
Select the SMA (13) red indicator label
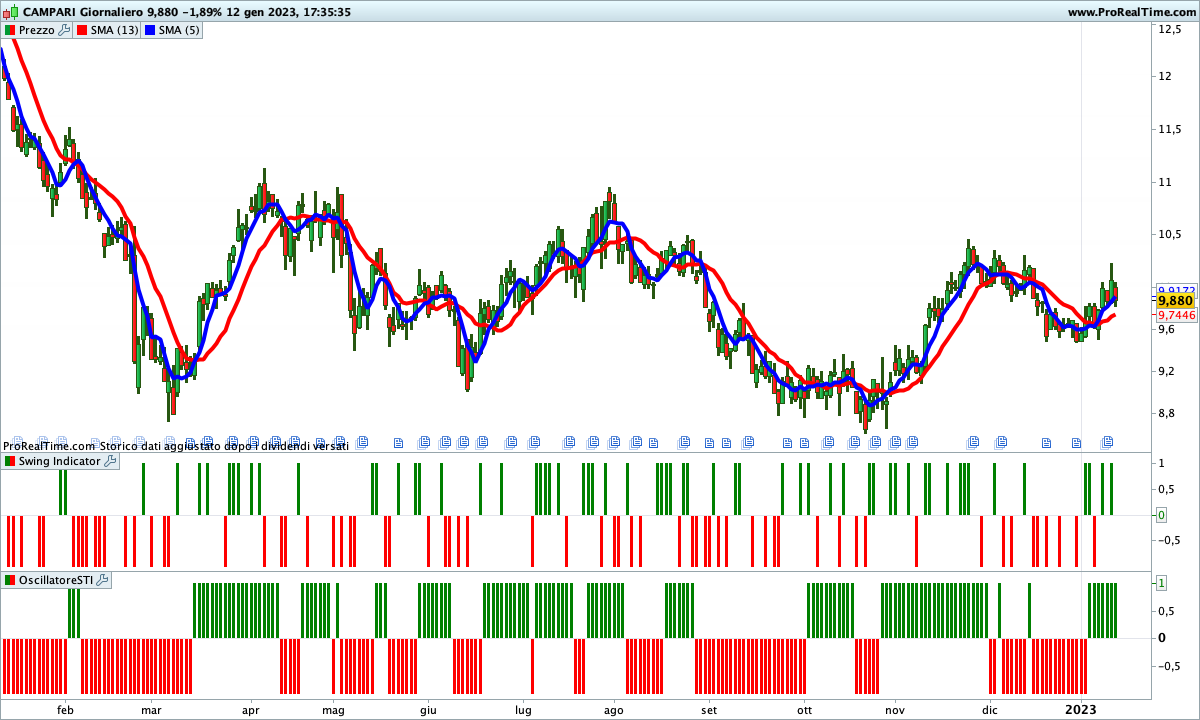click(x=114, y=30)
